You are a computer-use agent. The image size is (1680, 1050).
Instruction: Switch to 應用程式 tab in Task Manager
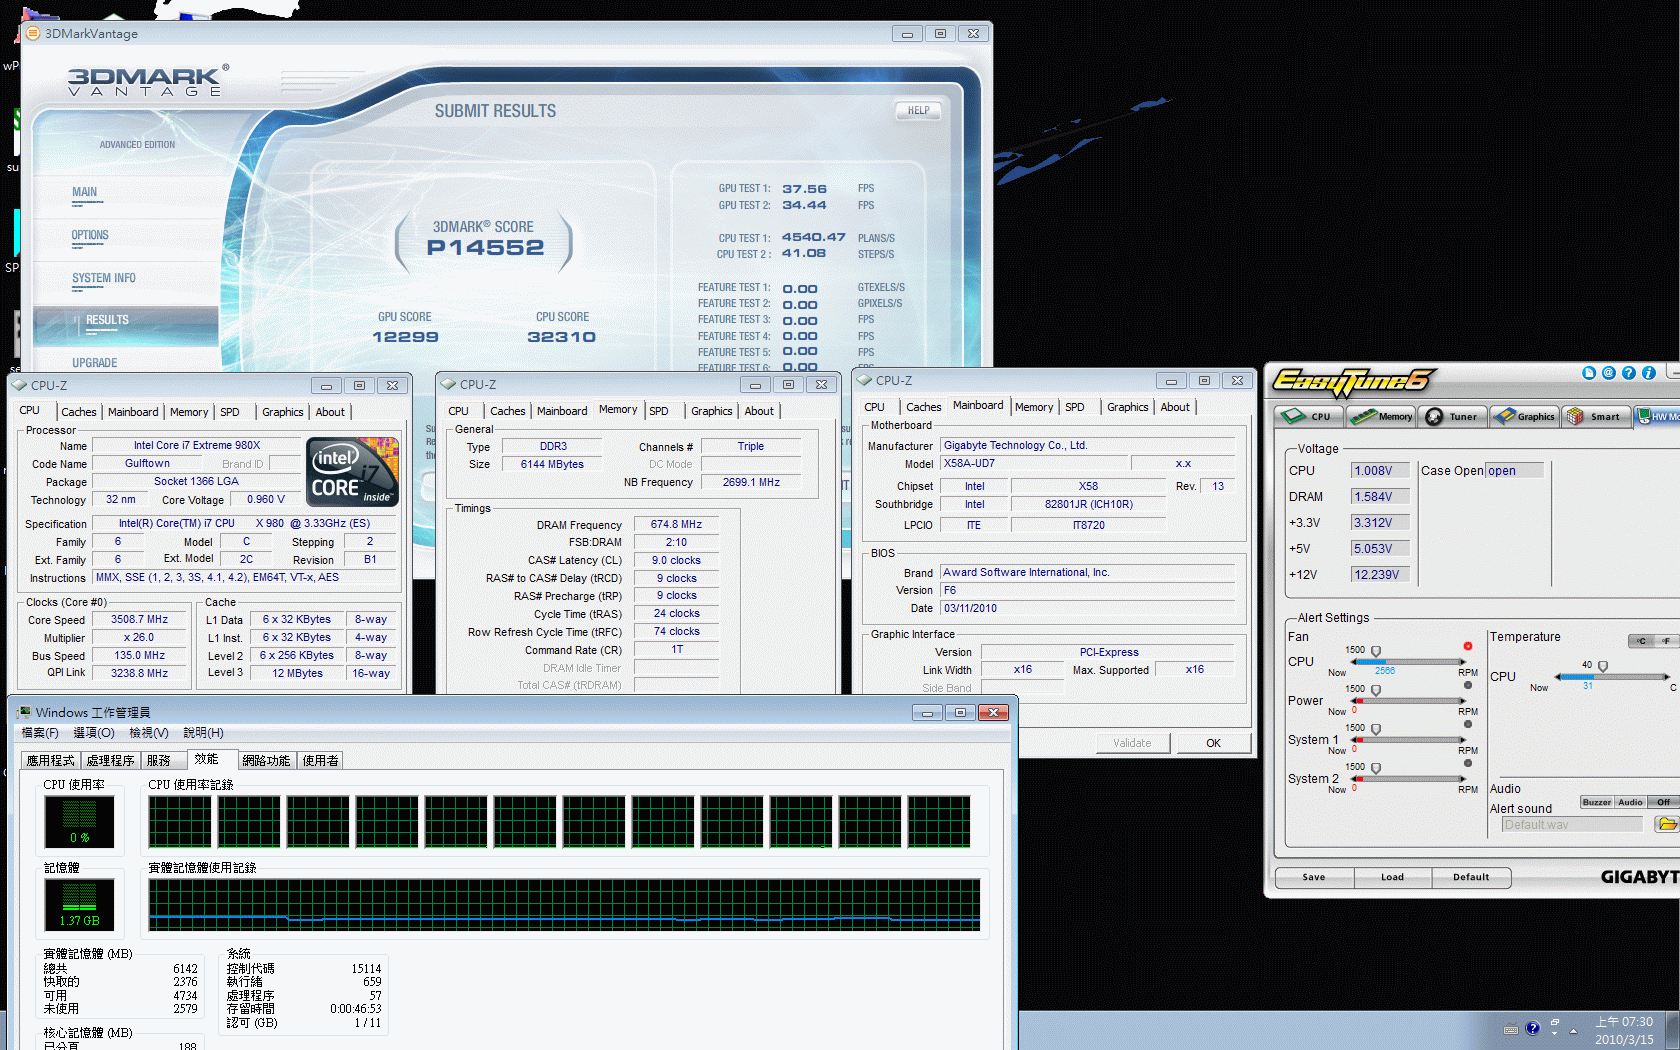pos(51,761)
